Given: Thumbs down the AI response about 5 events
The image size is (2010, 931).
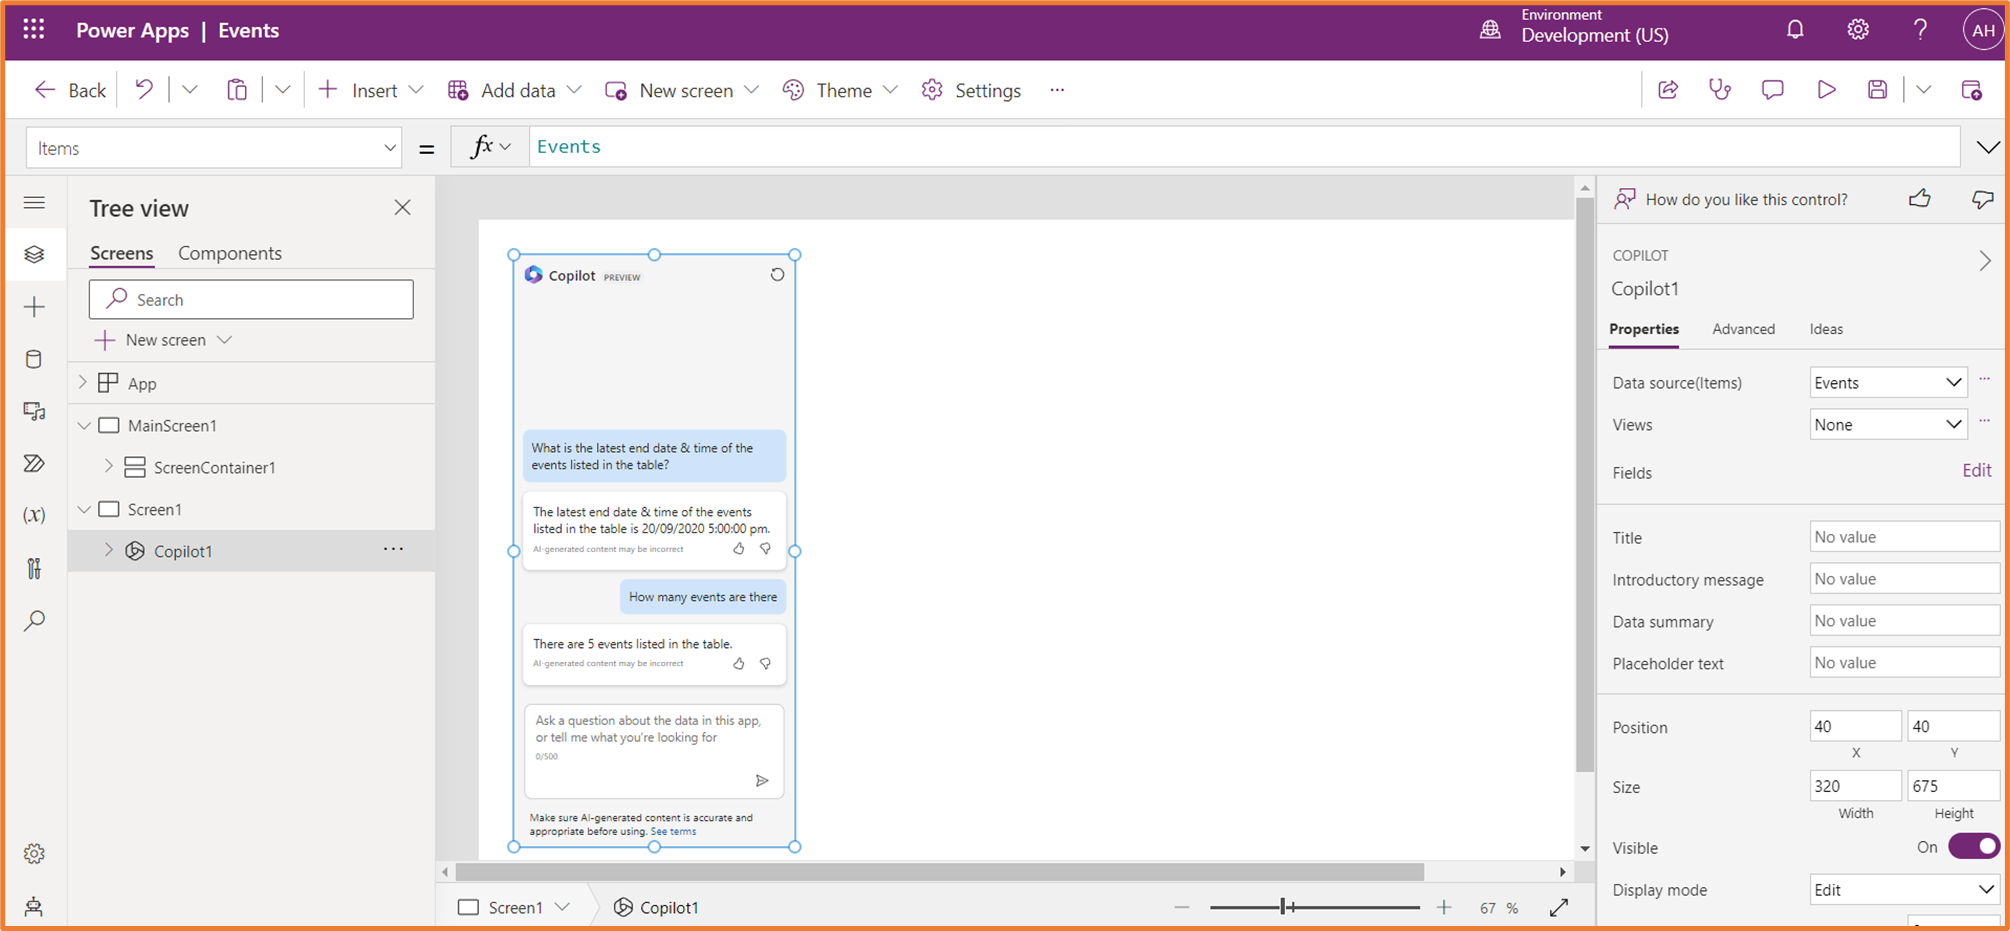Looking at the screenshot, I should tap(765, 662).
